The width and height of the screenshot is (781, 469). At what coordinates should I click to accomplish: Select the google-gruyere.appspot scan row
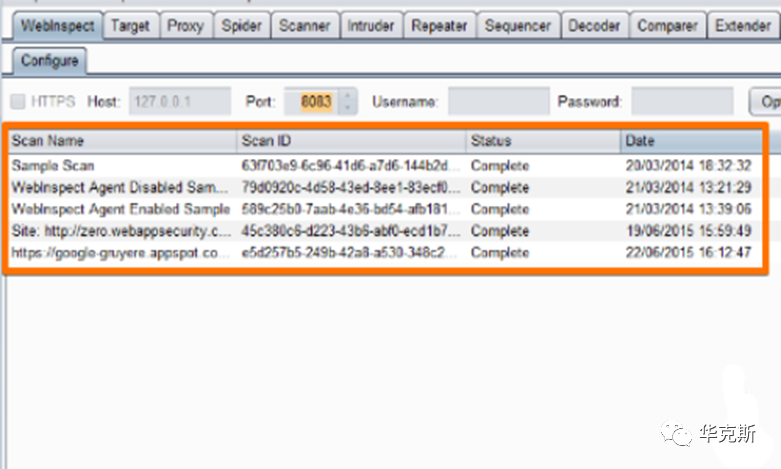coord(120,253)
